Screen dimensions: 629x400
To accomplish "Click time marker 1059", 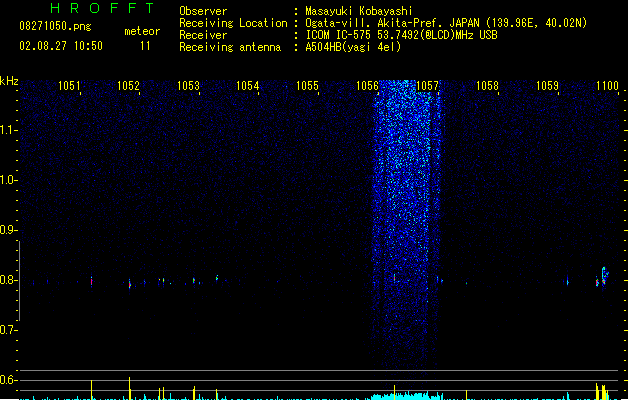I will pyautogui.click(x=547, y=86).
